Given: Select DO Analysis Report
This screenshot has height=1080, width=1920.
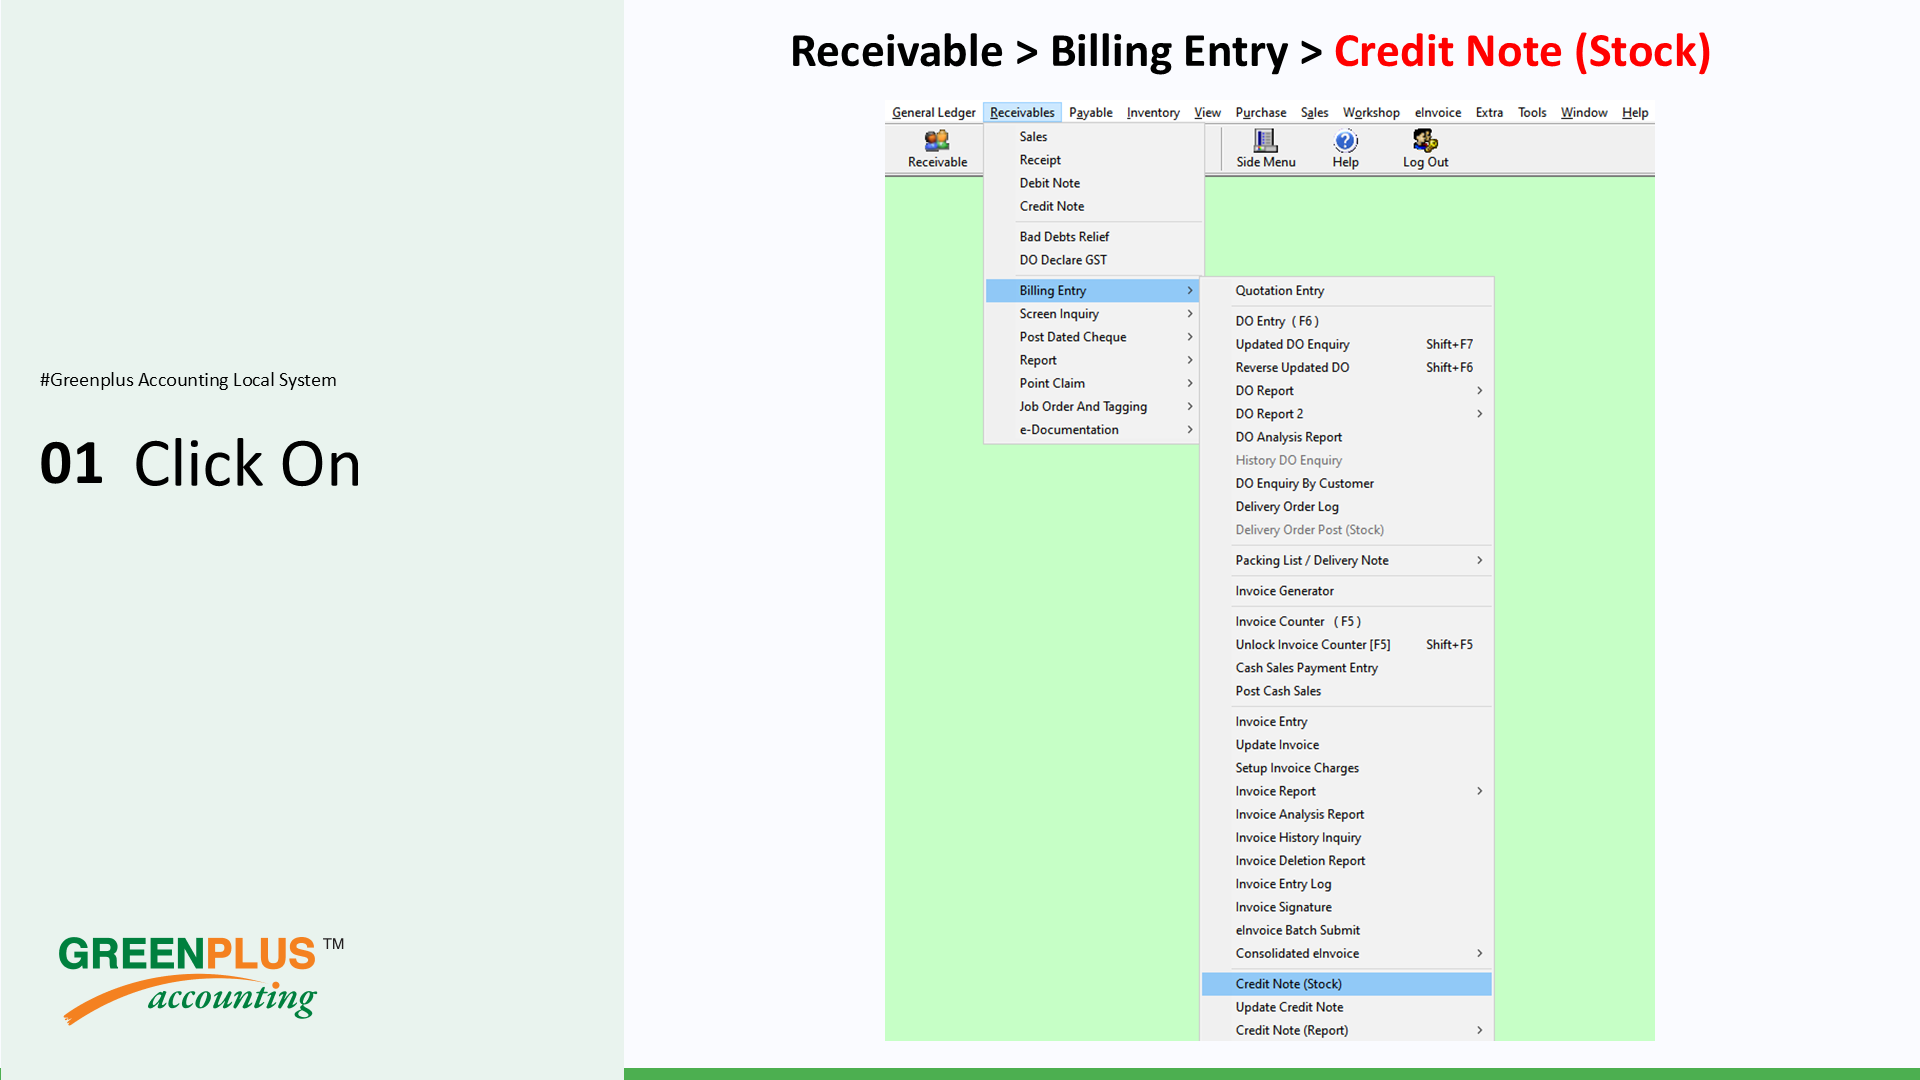Looking at the screenshot, I should pos(1347,437).
